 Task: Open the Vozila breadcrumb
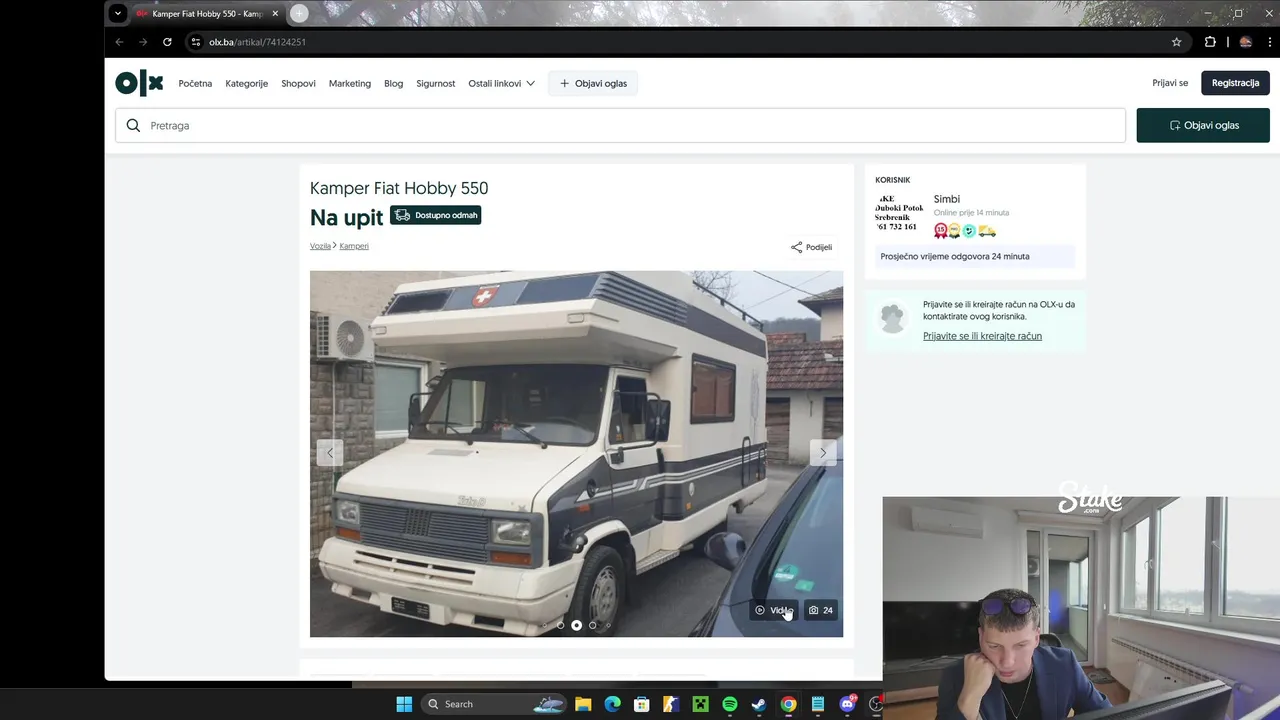(x=320, y=245)
